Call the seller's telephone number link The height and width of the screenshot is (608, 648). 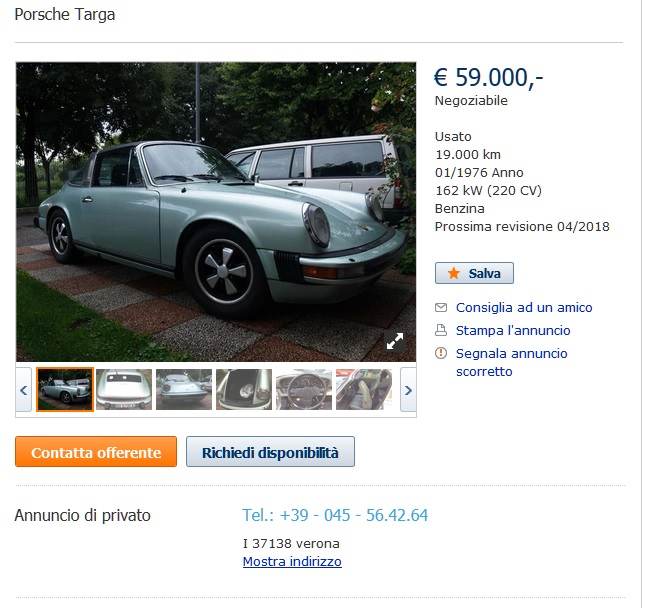tap(335, 515)
